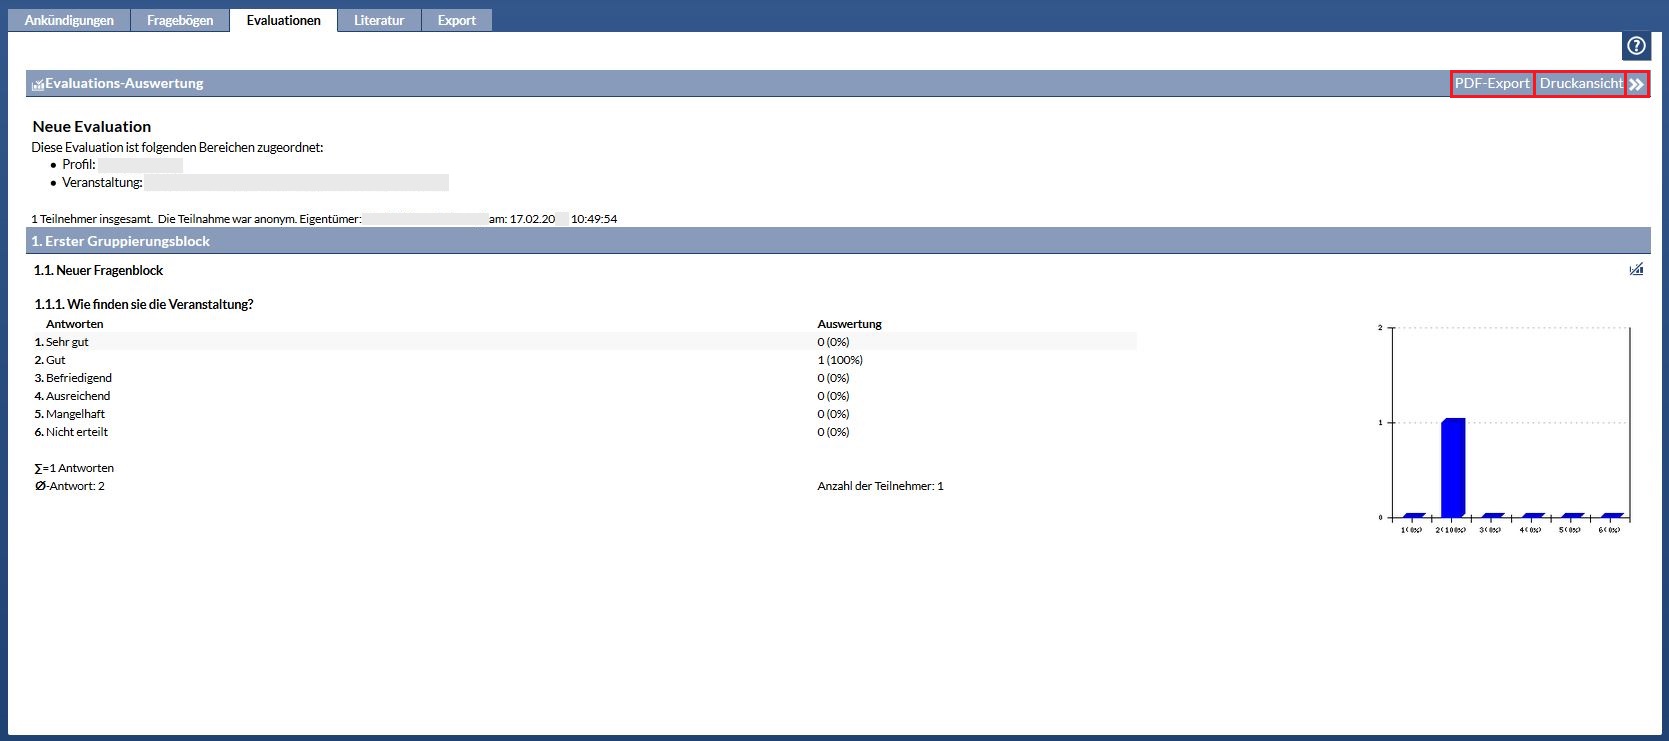Click the Neuer Fragenblock heading
The image size is (1669, 741).
click(x=99, y=270)
